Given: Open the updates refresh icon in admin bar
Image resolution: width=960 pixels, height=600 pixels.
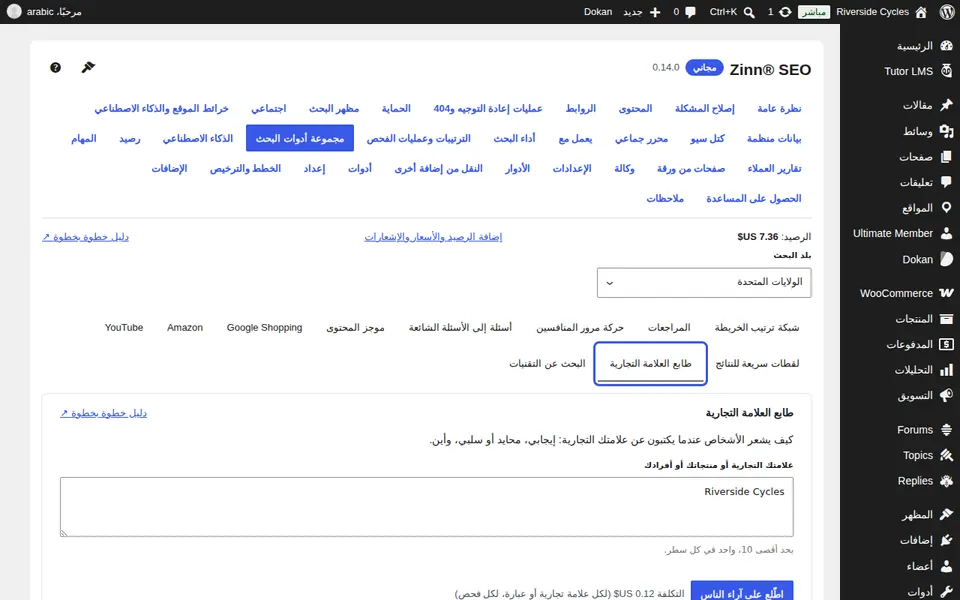Looking at the screenshot, I should [x=785, y=12].
